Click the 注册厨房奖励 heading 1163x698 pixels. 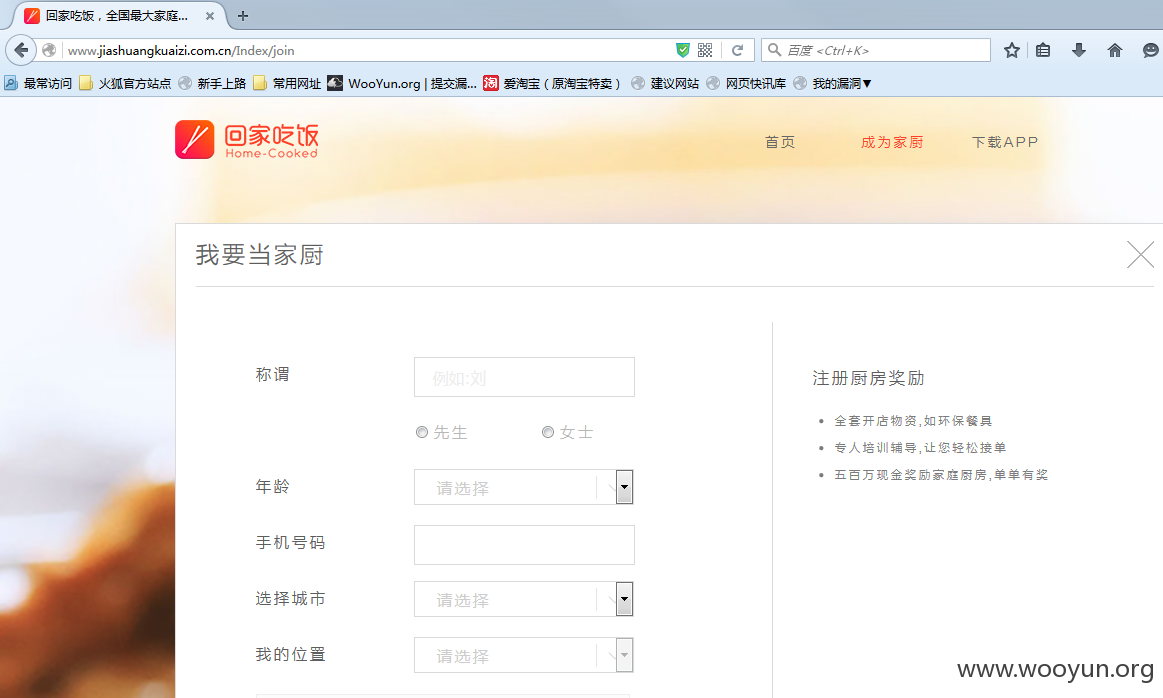point(868,378)
